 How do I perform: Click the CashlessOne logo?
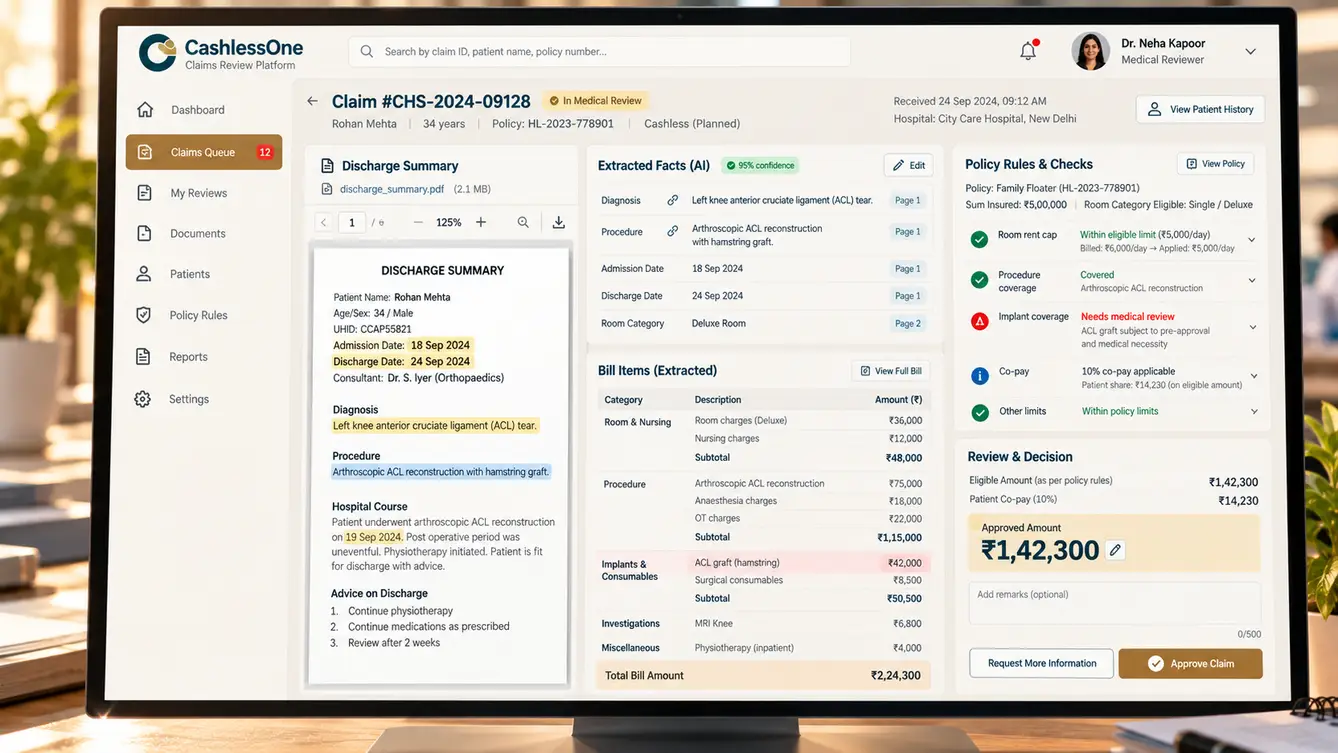221,53
